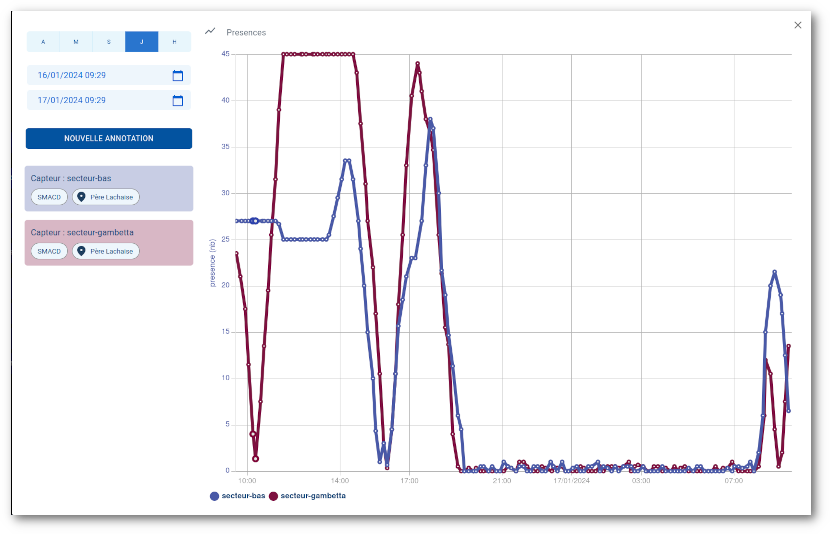
Task: Close the presences chart dialog
Action: coord(797,25)
